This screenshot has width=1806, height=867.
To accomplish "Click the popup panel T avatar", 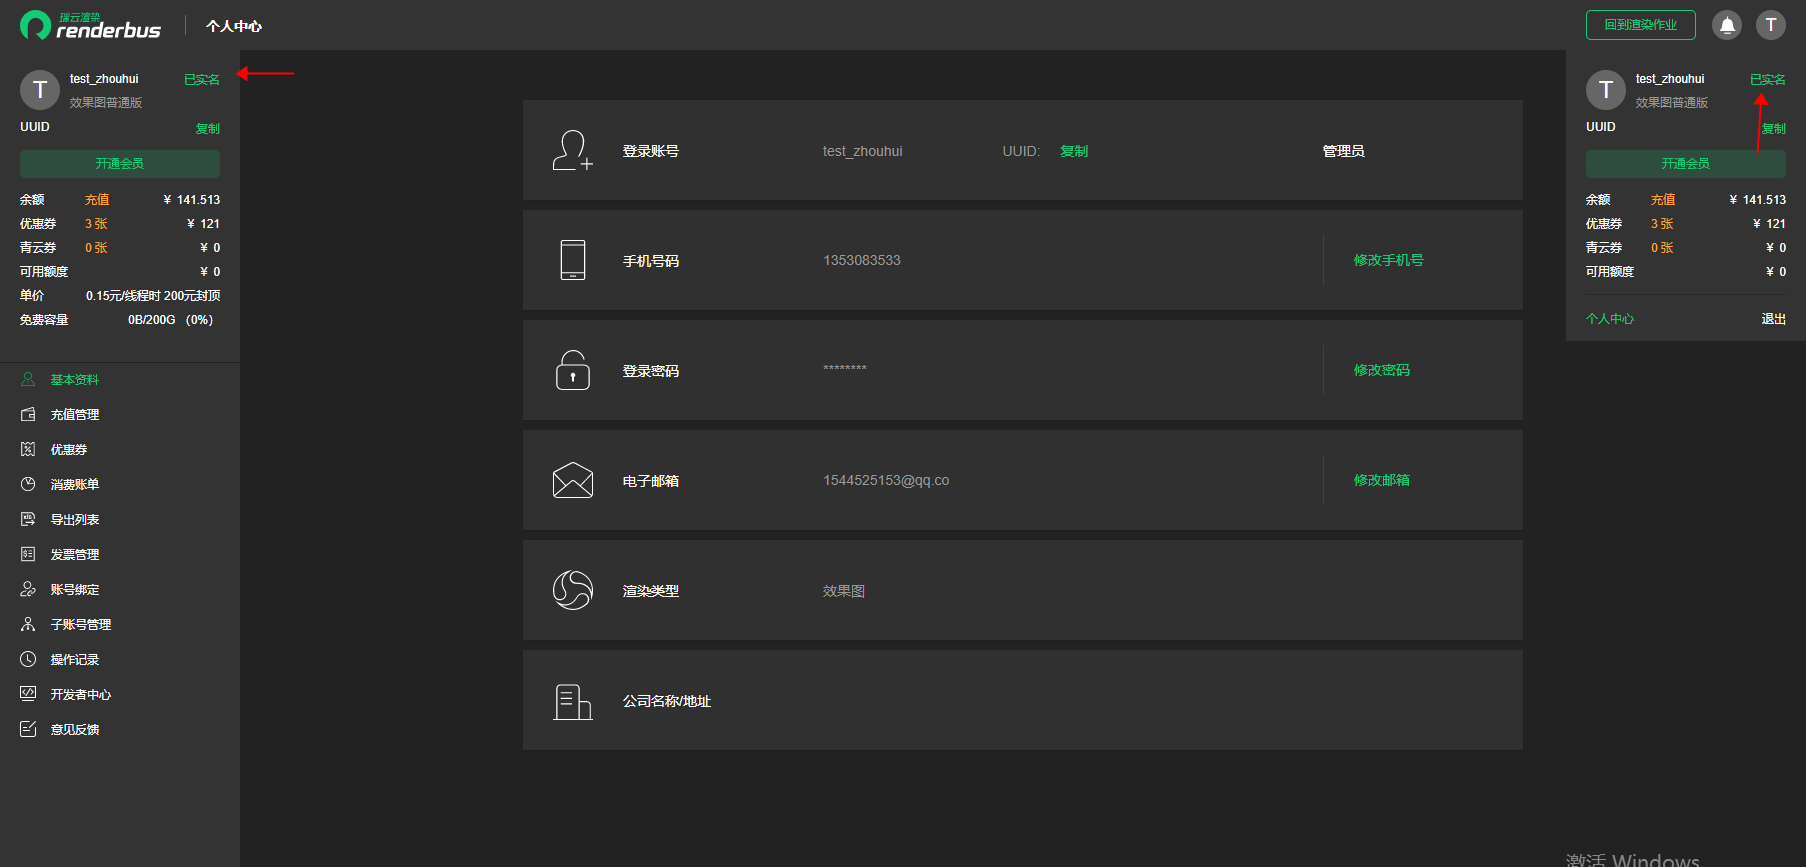I will click(1606, 90).
